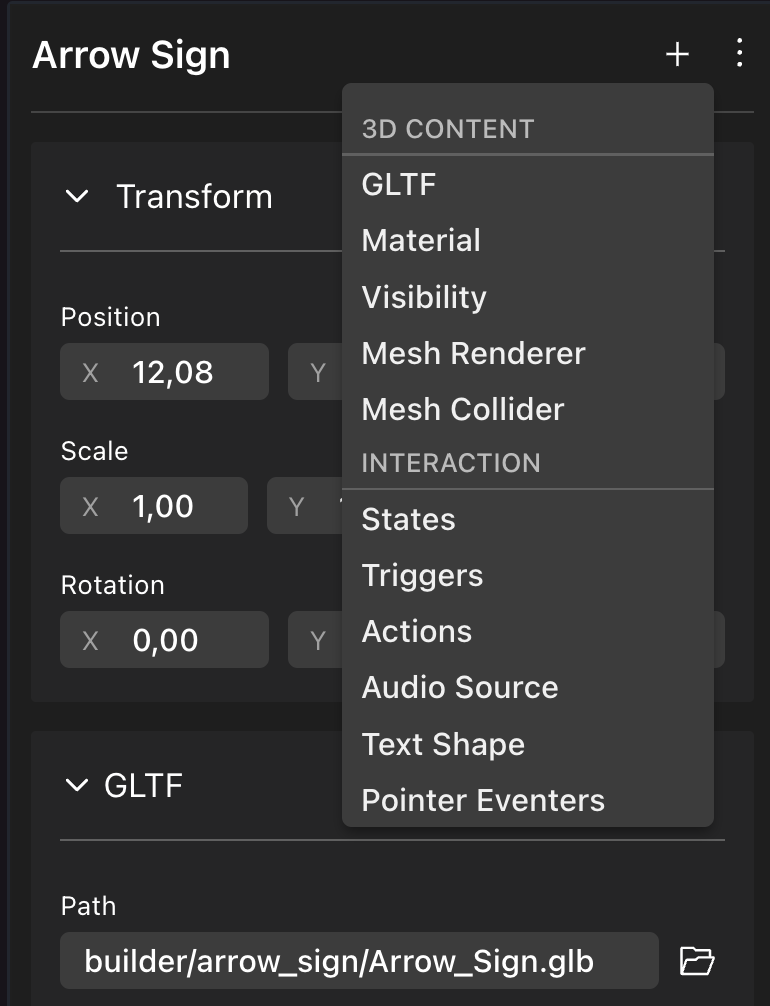Choose Audio Source from the list

[x=460, y=687]
